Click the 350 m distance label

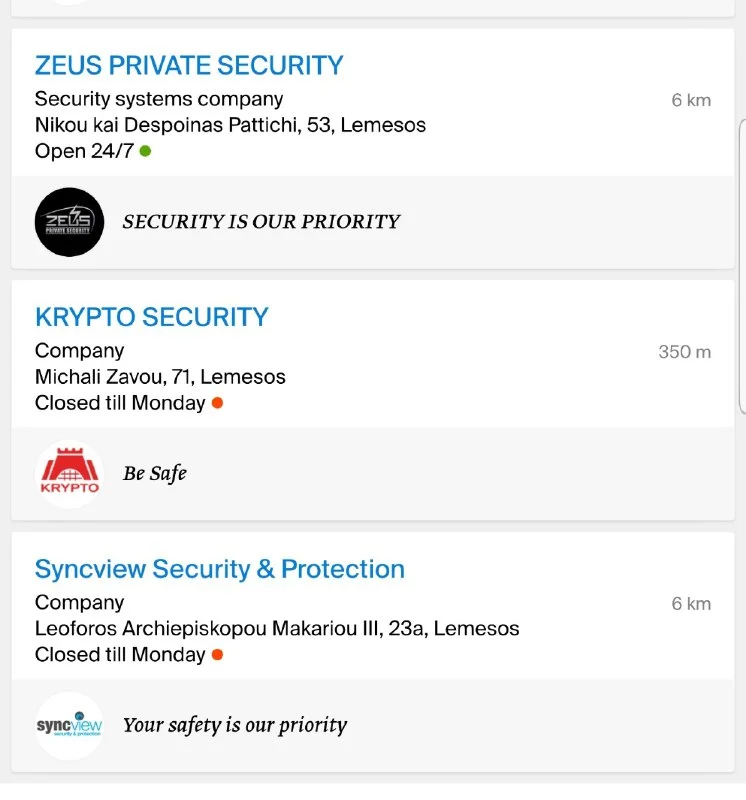click(684, 352)
